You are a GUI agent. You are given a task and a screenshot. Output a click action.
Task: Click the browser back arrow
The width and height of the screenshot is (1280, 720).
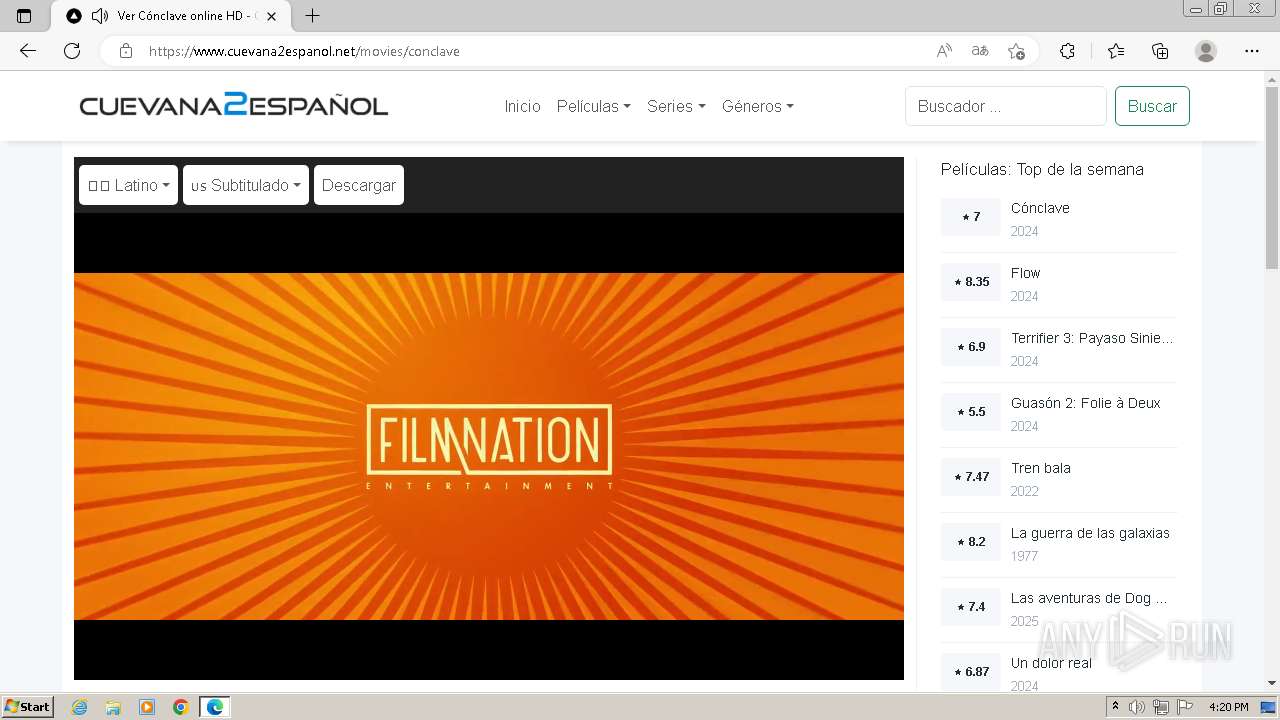click(x=28, y=51)
